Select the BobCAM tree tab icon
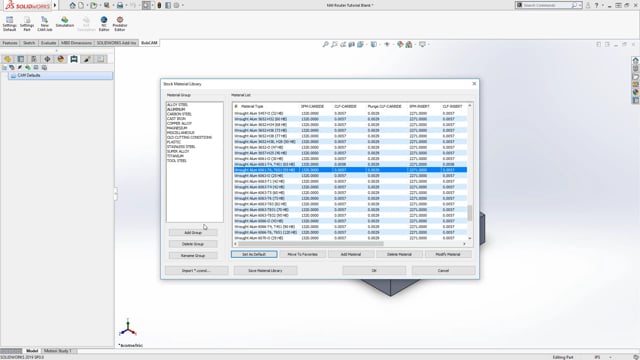 pos(74,59)
